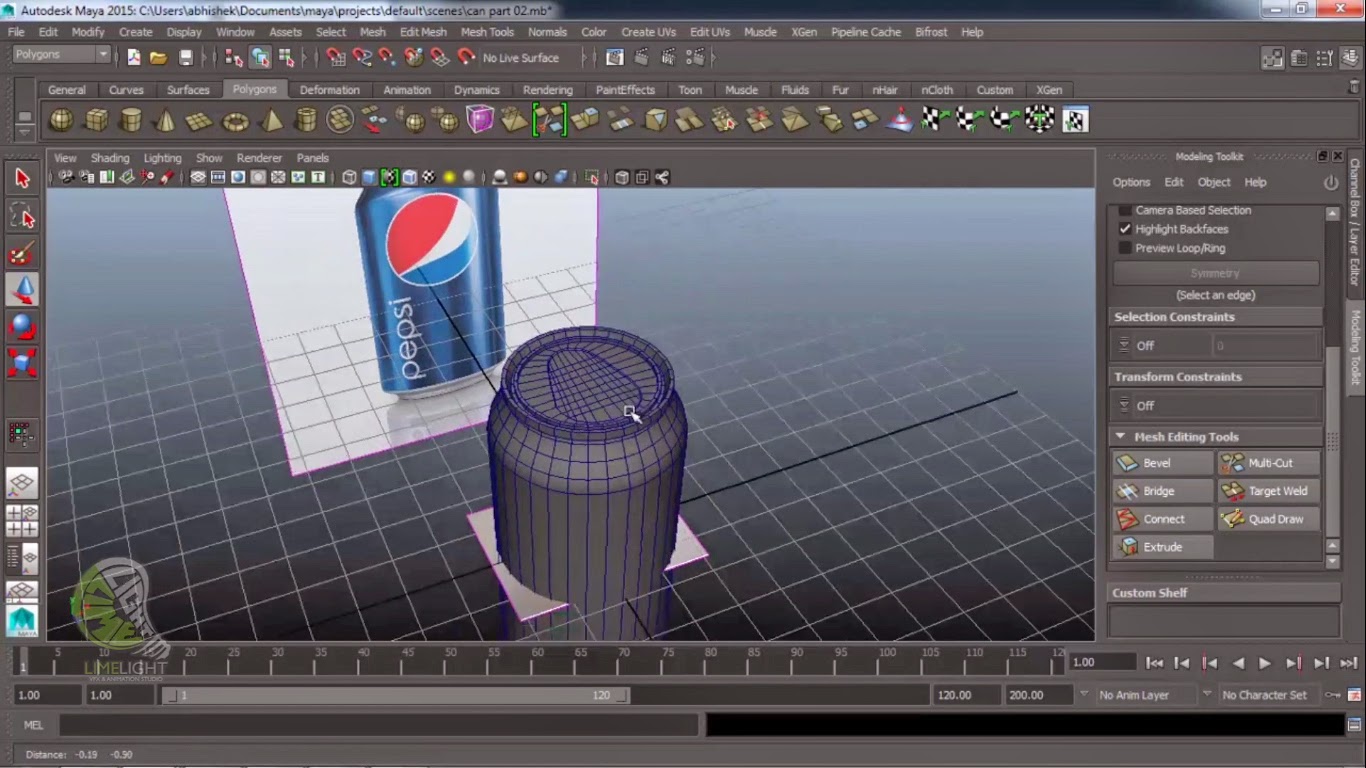Create a polygon torus from shelf
This screenshot has height=768, width=1366.
pyautogui.click(x=235, y=120)
